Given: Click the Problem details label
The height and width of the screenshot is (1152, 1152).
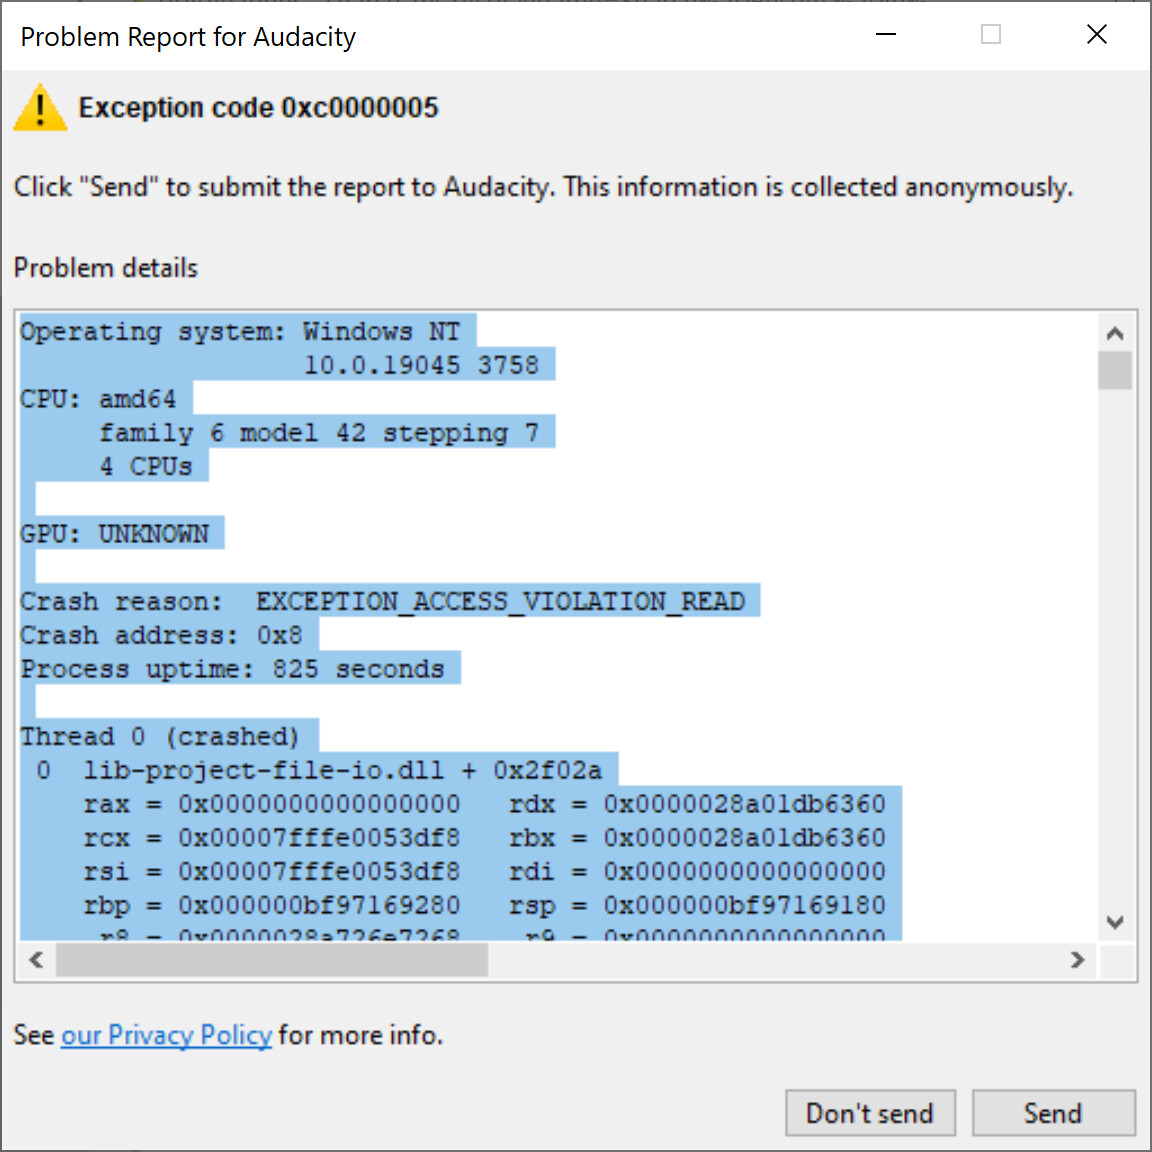Looking at the screenshot, I should pyautogui.click(x=105, y=267).
